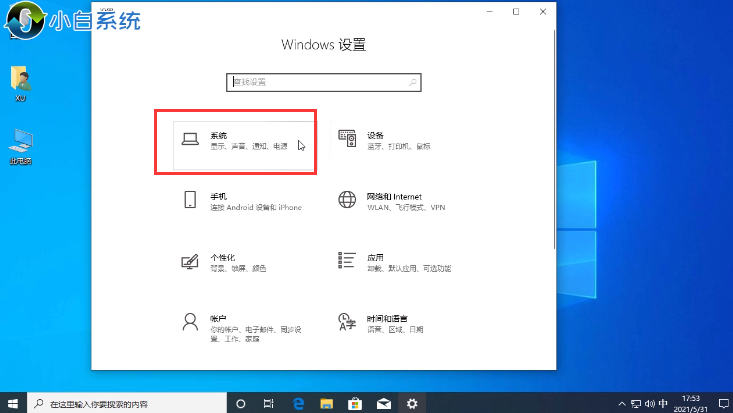Click the 帐户 category title text
Viewport: 733px width, 413px height.
click(218, 319)
